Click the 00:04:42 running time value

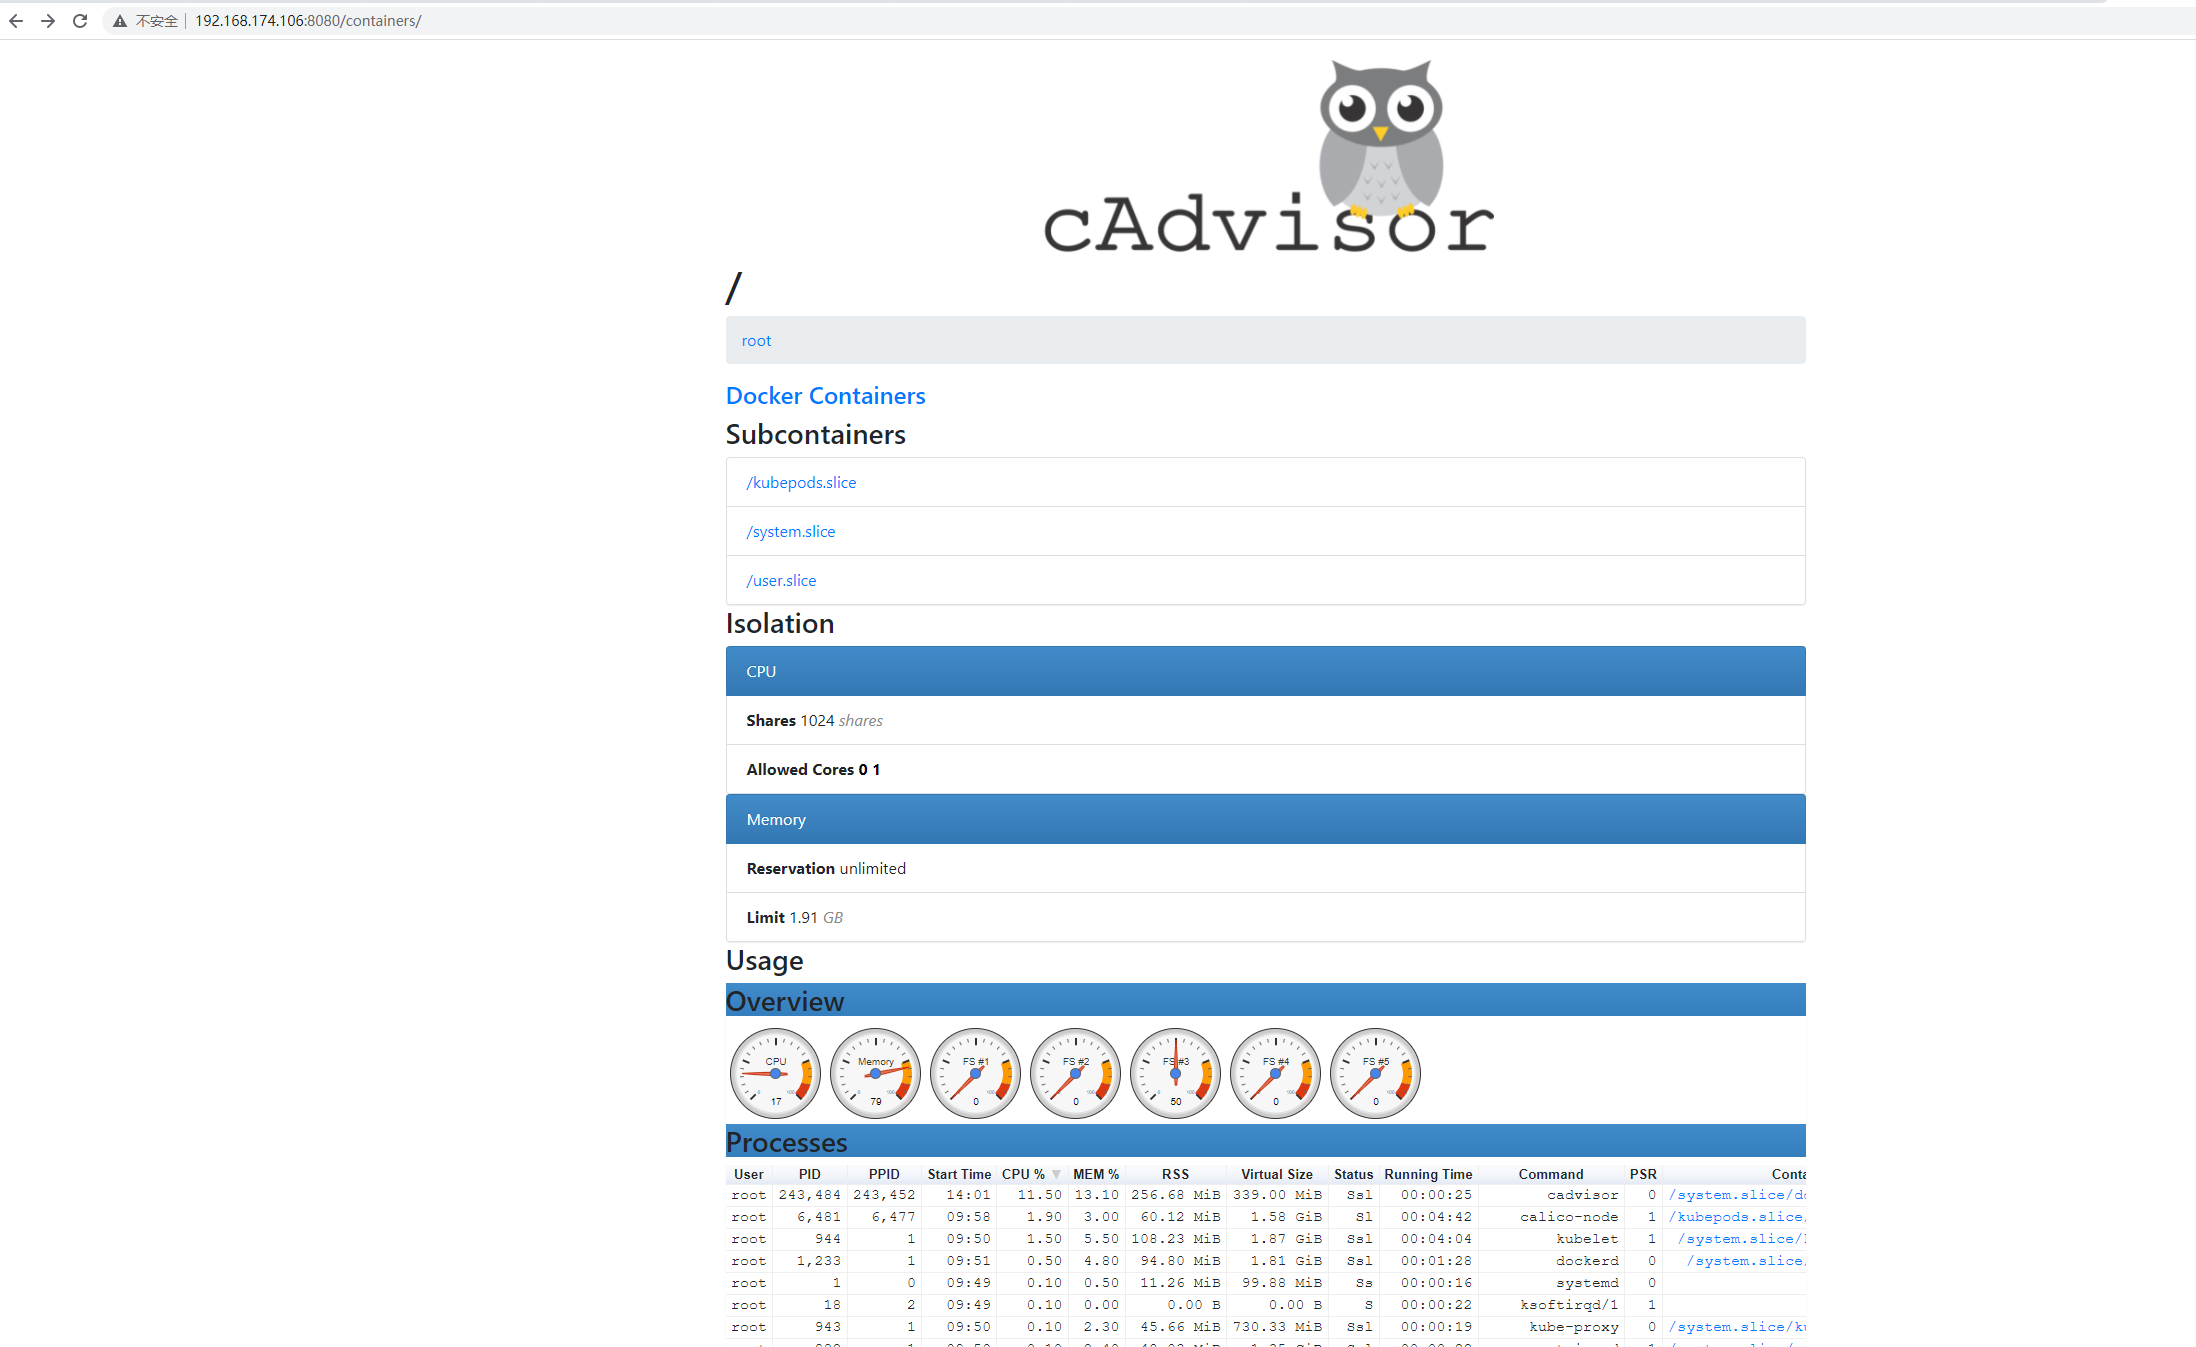(x=1436, y=1217)
